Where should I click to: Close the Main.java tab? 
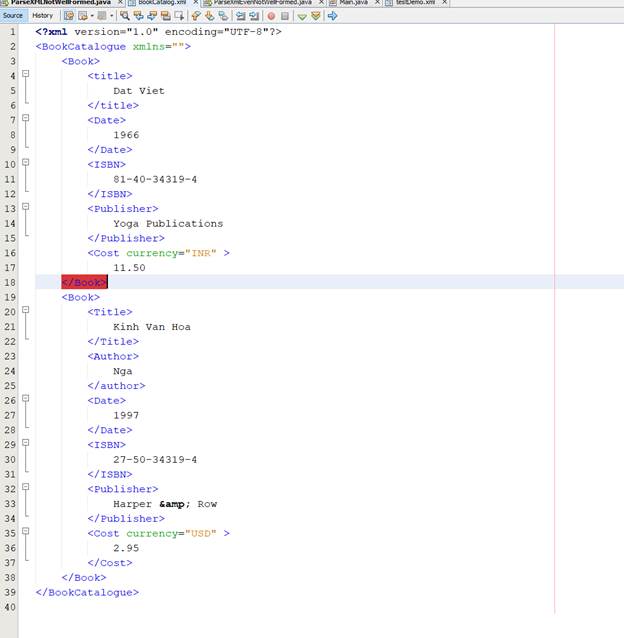click(377, 2)
